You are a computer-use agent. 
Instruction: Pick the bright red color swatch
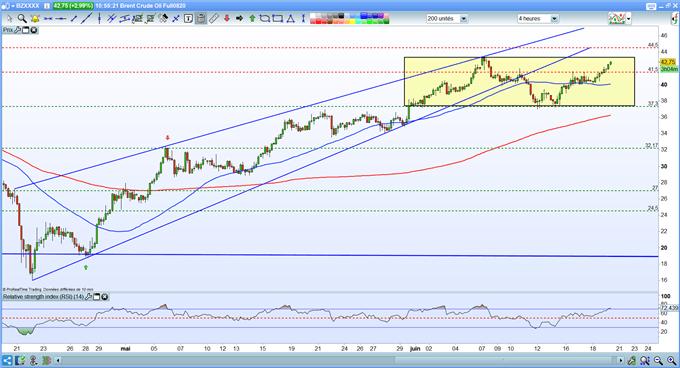319,21
